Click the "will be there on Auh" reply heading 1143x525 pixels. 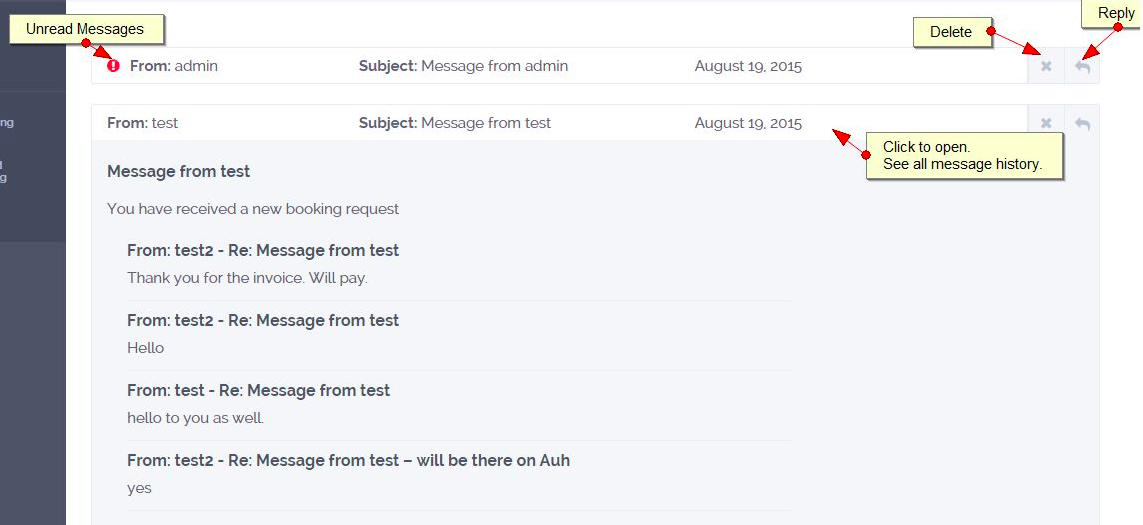coord(348,460)
